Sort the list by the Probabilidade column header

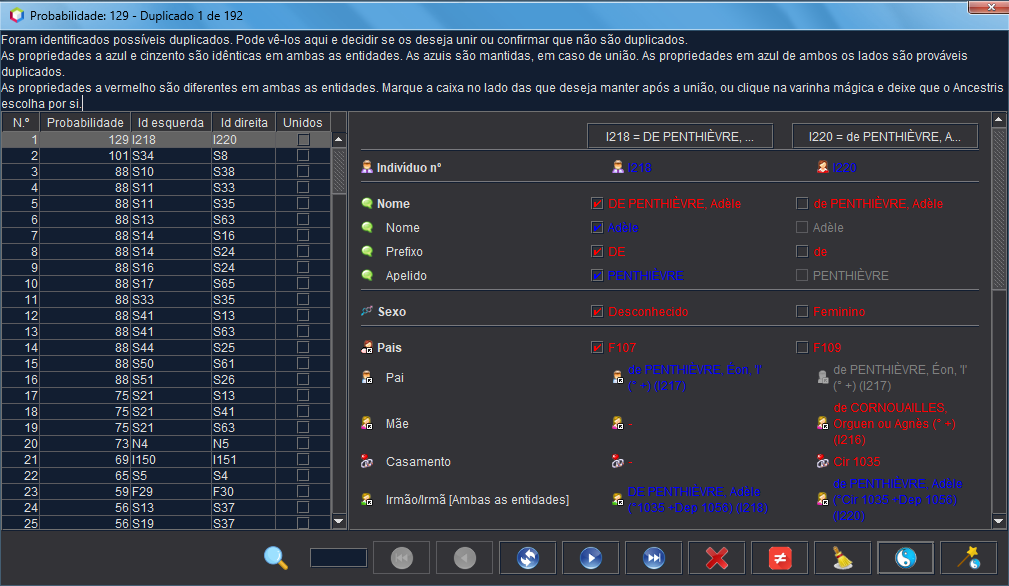click(x=86, y=122)
